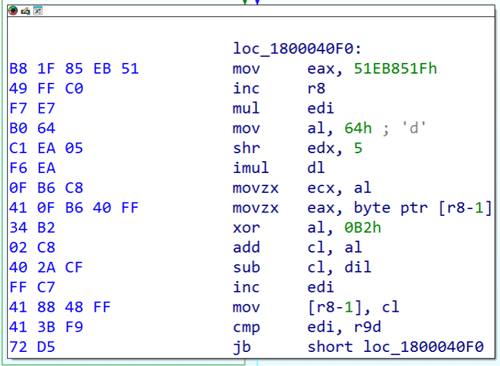This screenshot has height=366, width=500.
Task: Select hex bytes C1 EA 05
Action: click(46, 148)
